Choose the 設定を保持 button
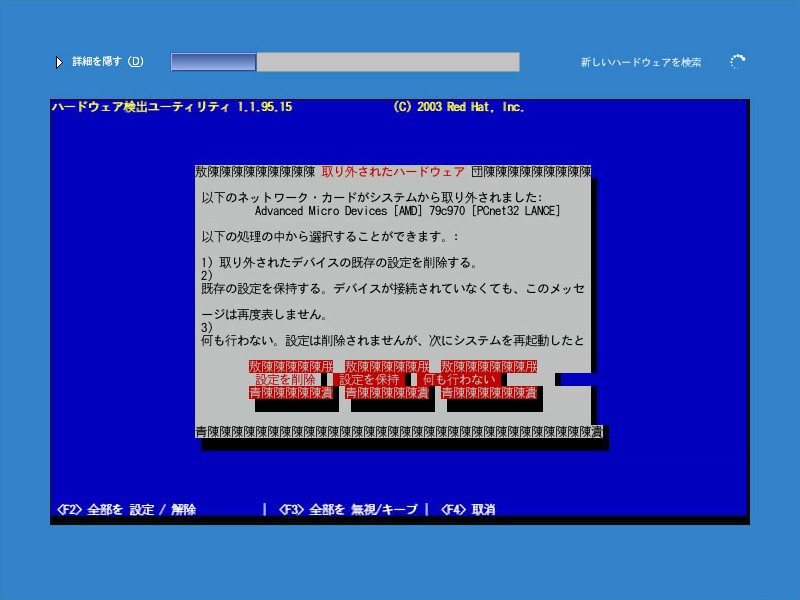This screenshot has width=800, height=600. coord(369,380)
